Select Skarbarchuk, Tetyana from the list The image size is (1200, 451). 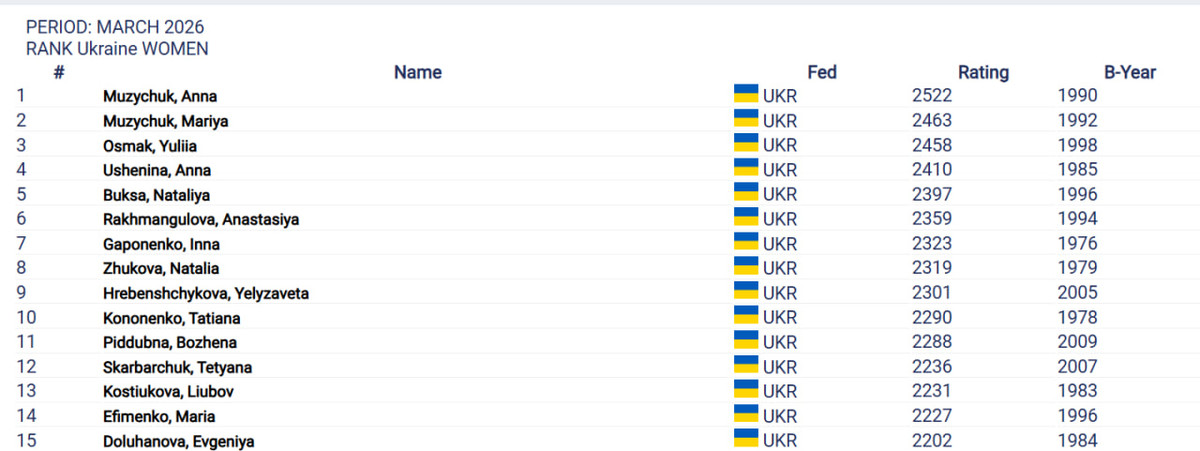coord(175,367)
